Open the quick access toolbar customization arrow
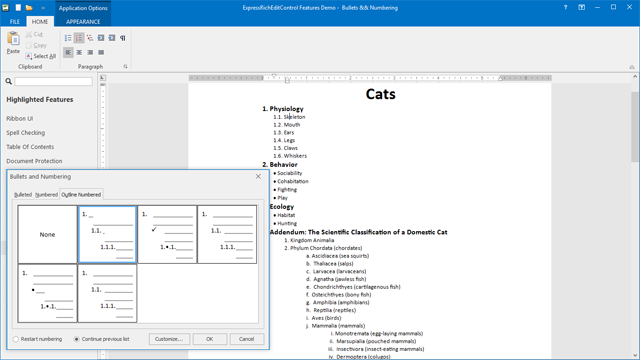The height and width of the screenshot is (360, 640). [x=43, y=8]
